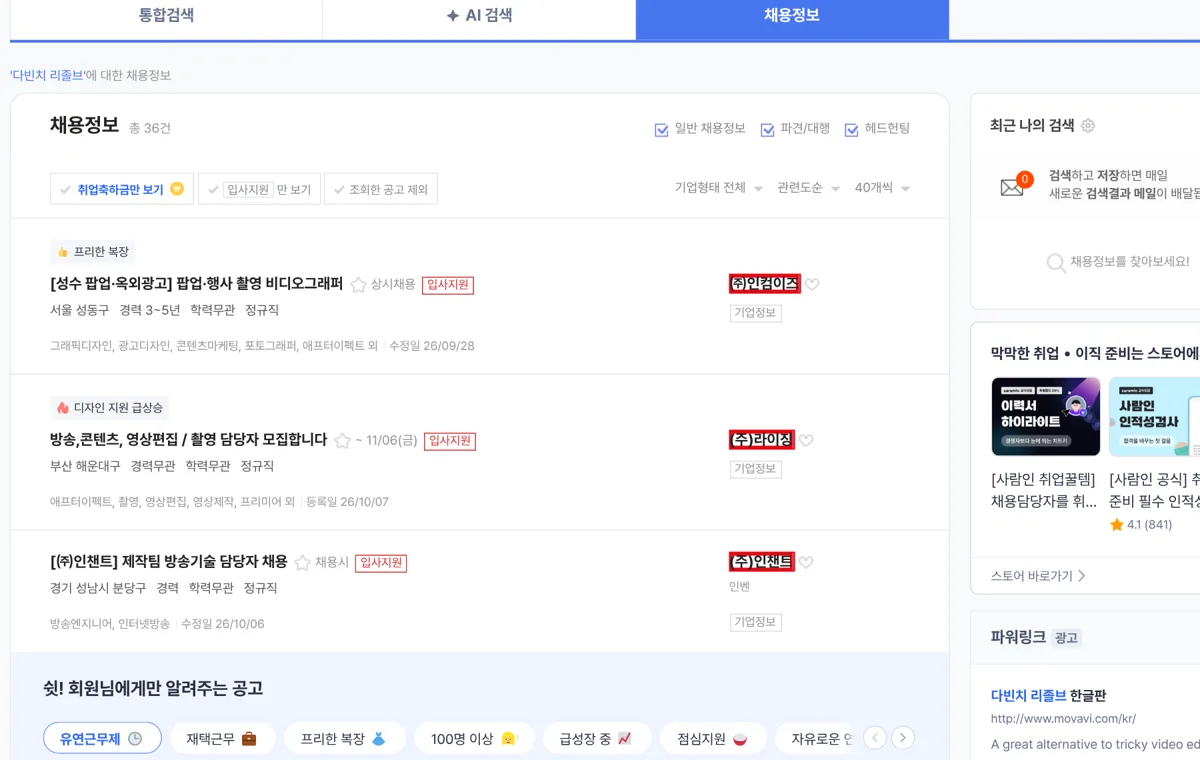Open the 40개씩 per-page dropdown
The image size is (1200, 760).
tap(882, 188)
